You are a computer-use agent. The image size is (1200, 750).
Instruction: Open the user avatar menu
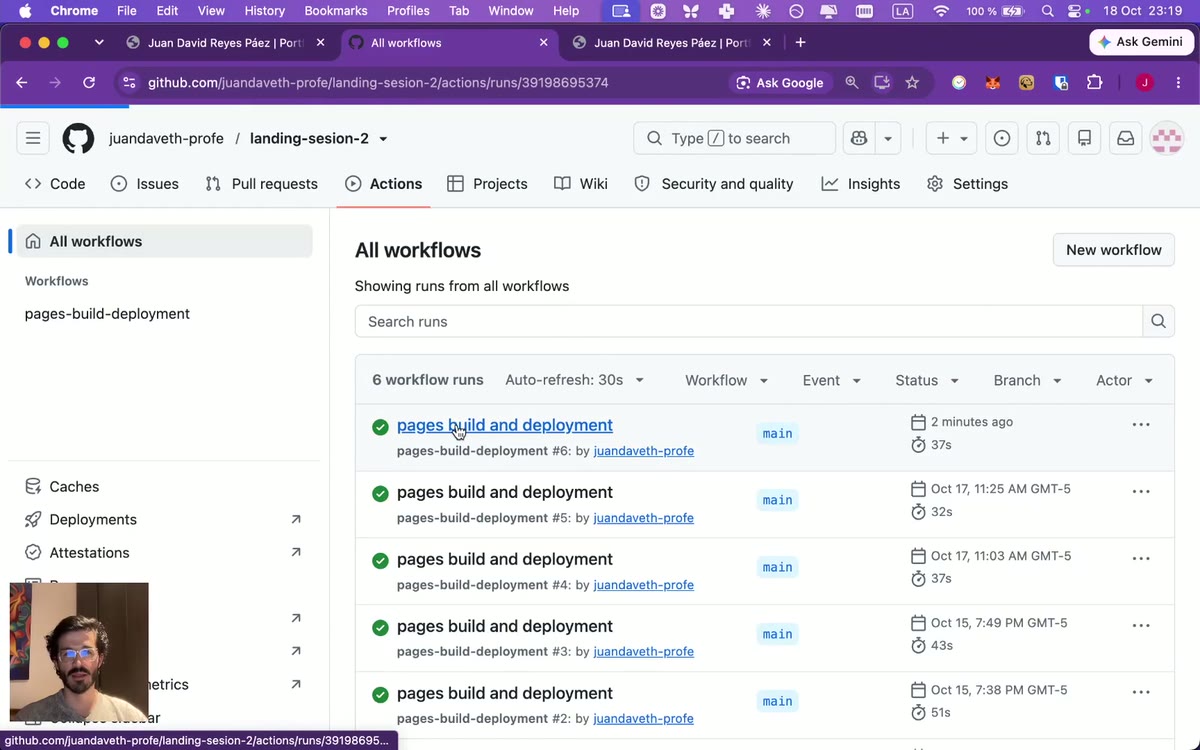(x=1167, y=138)
